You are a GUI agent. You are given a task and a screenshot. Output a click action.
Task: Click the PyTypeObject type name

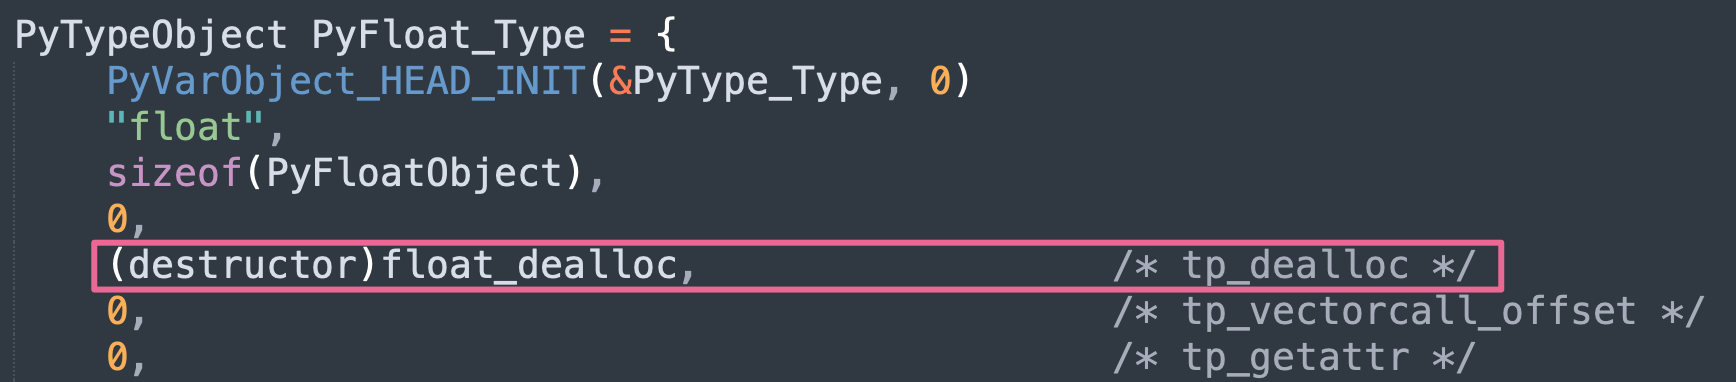[x=151, y=36]
